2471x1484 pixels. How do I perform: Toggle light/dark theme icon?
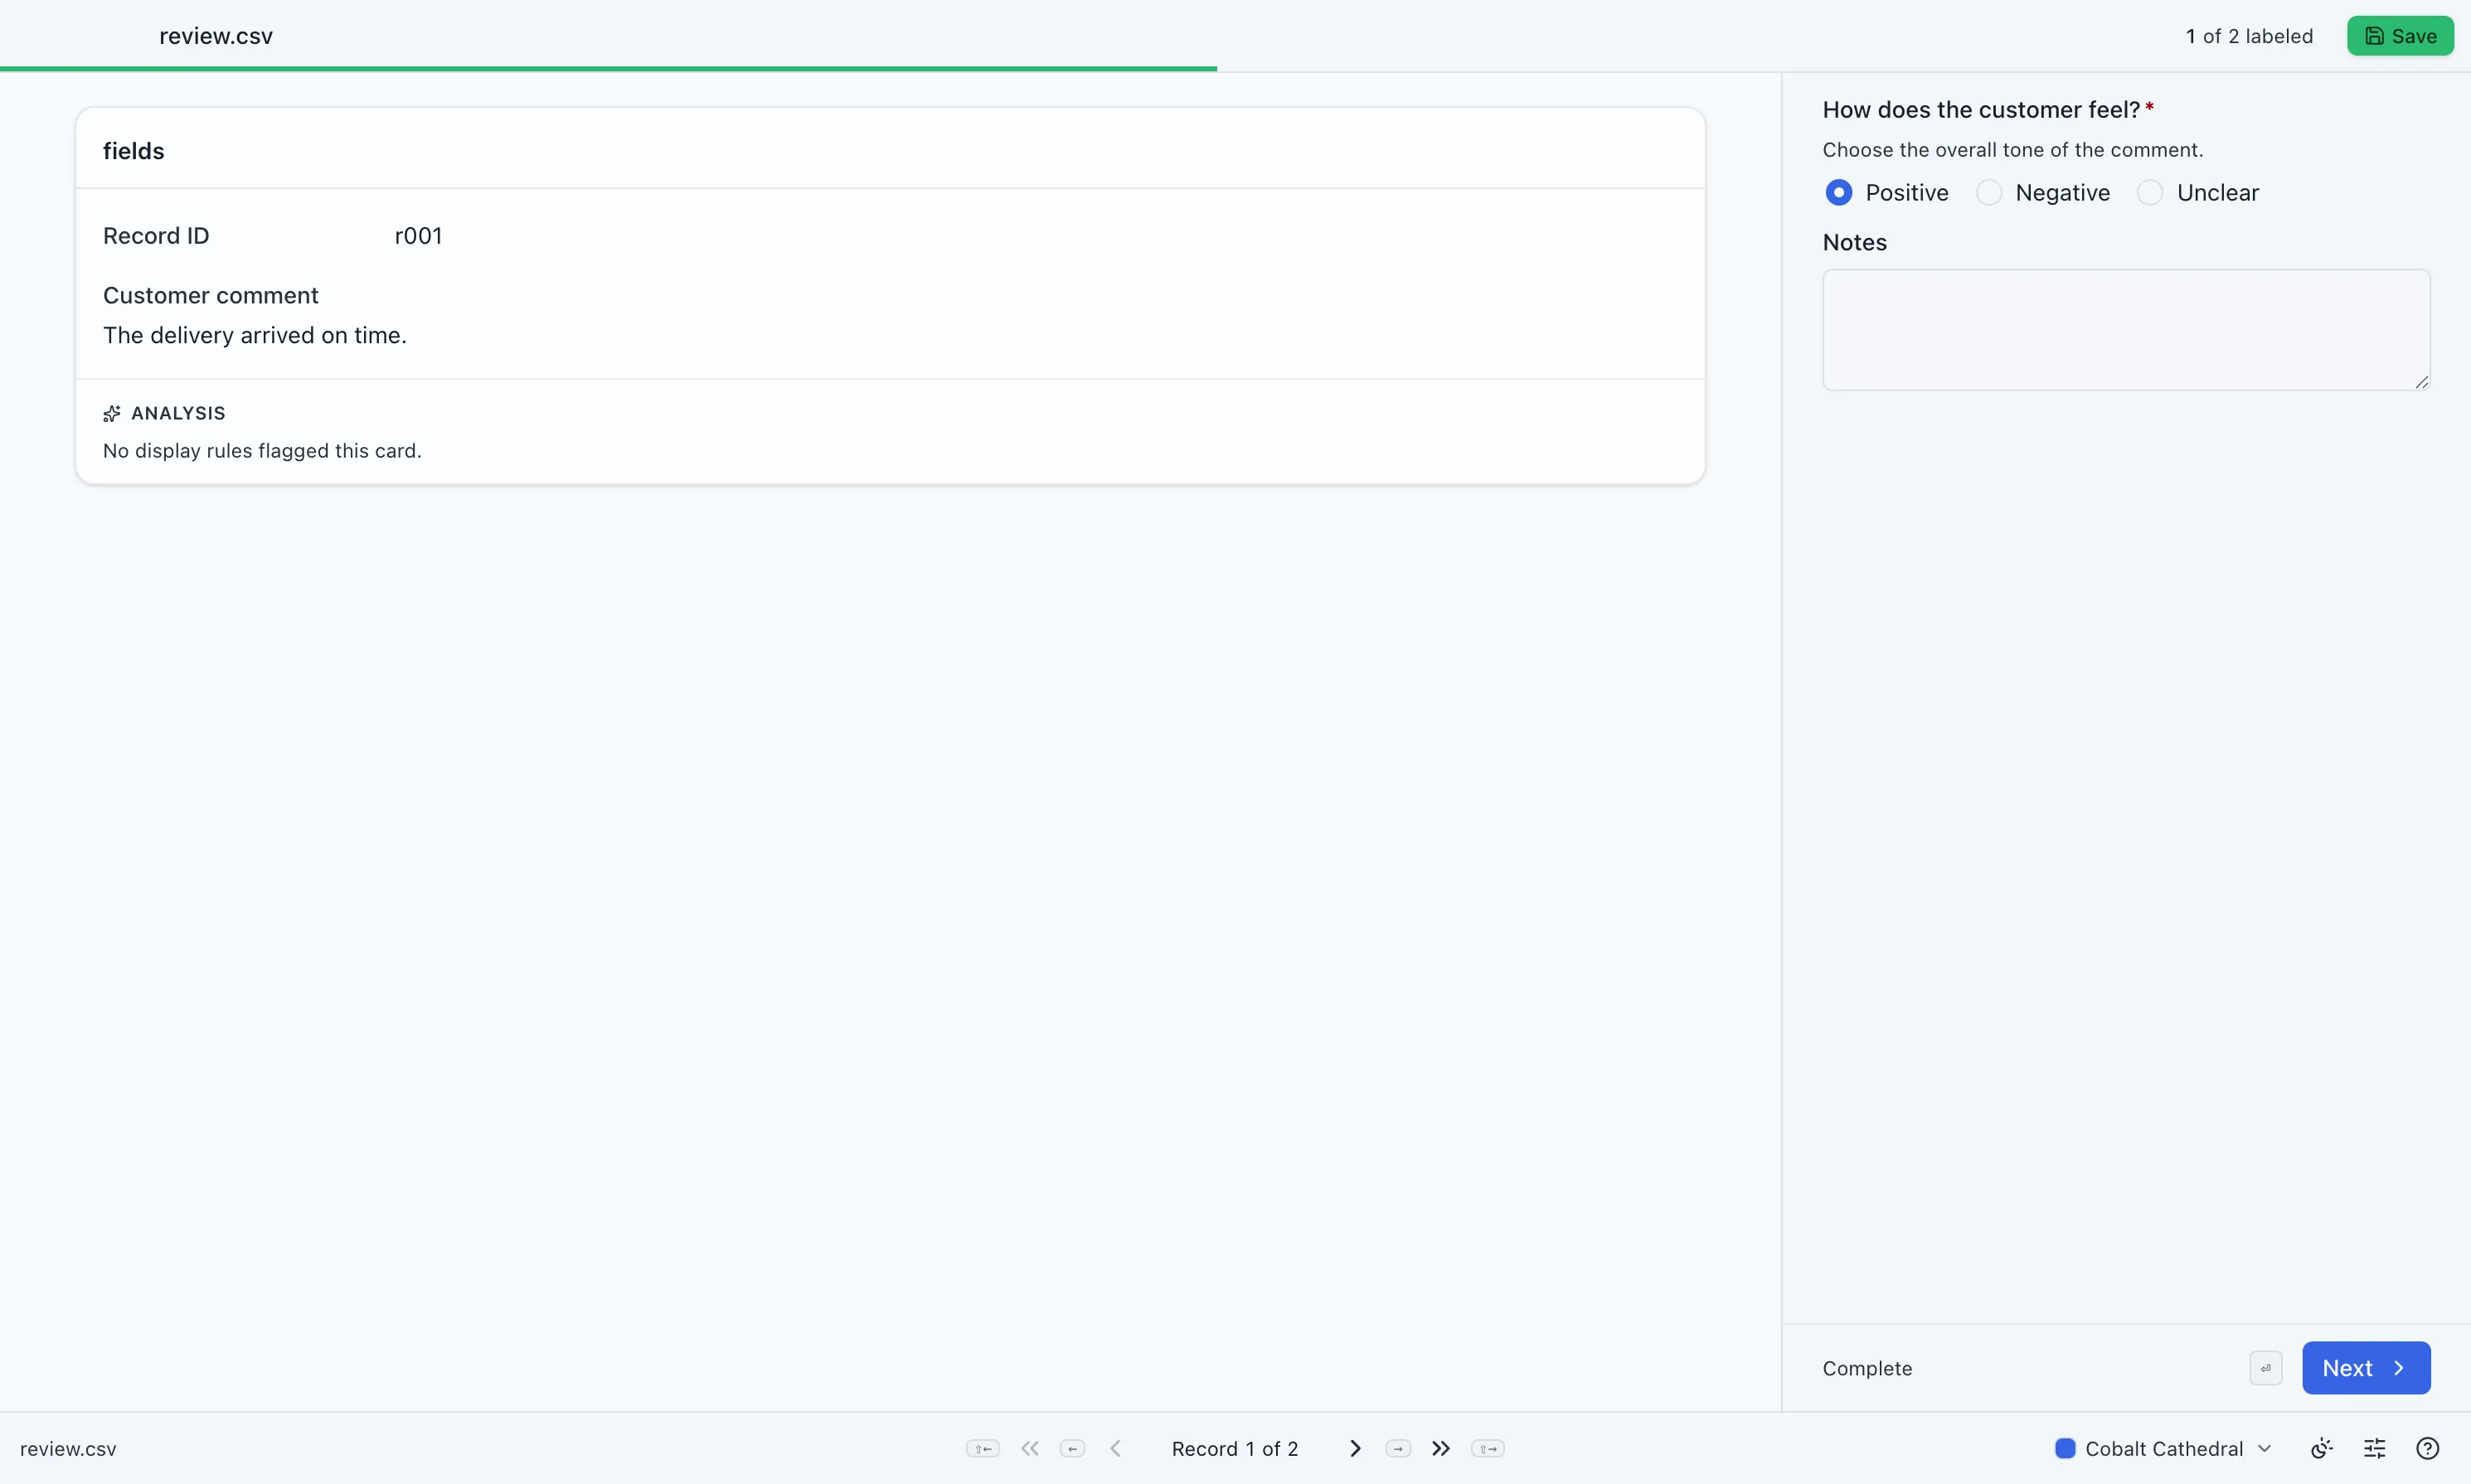[2322, 1448]
